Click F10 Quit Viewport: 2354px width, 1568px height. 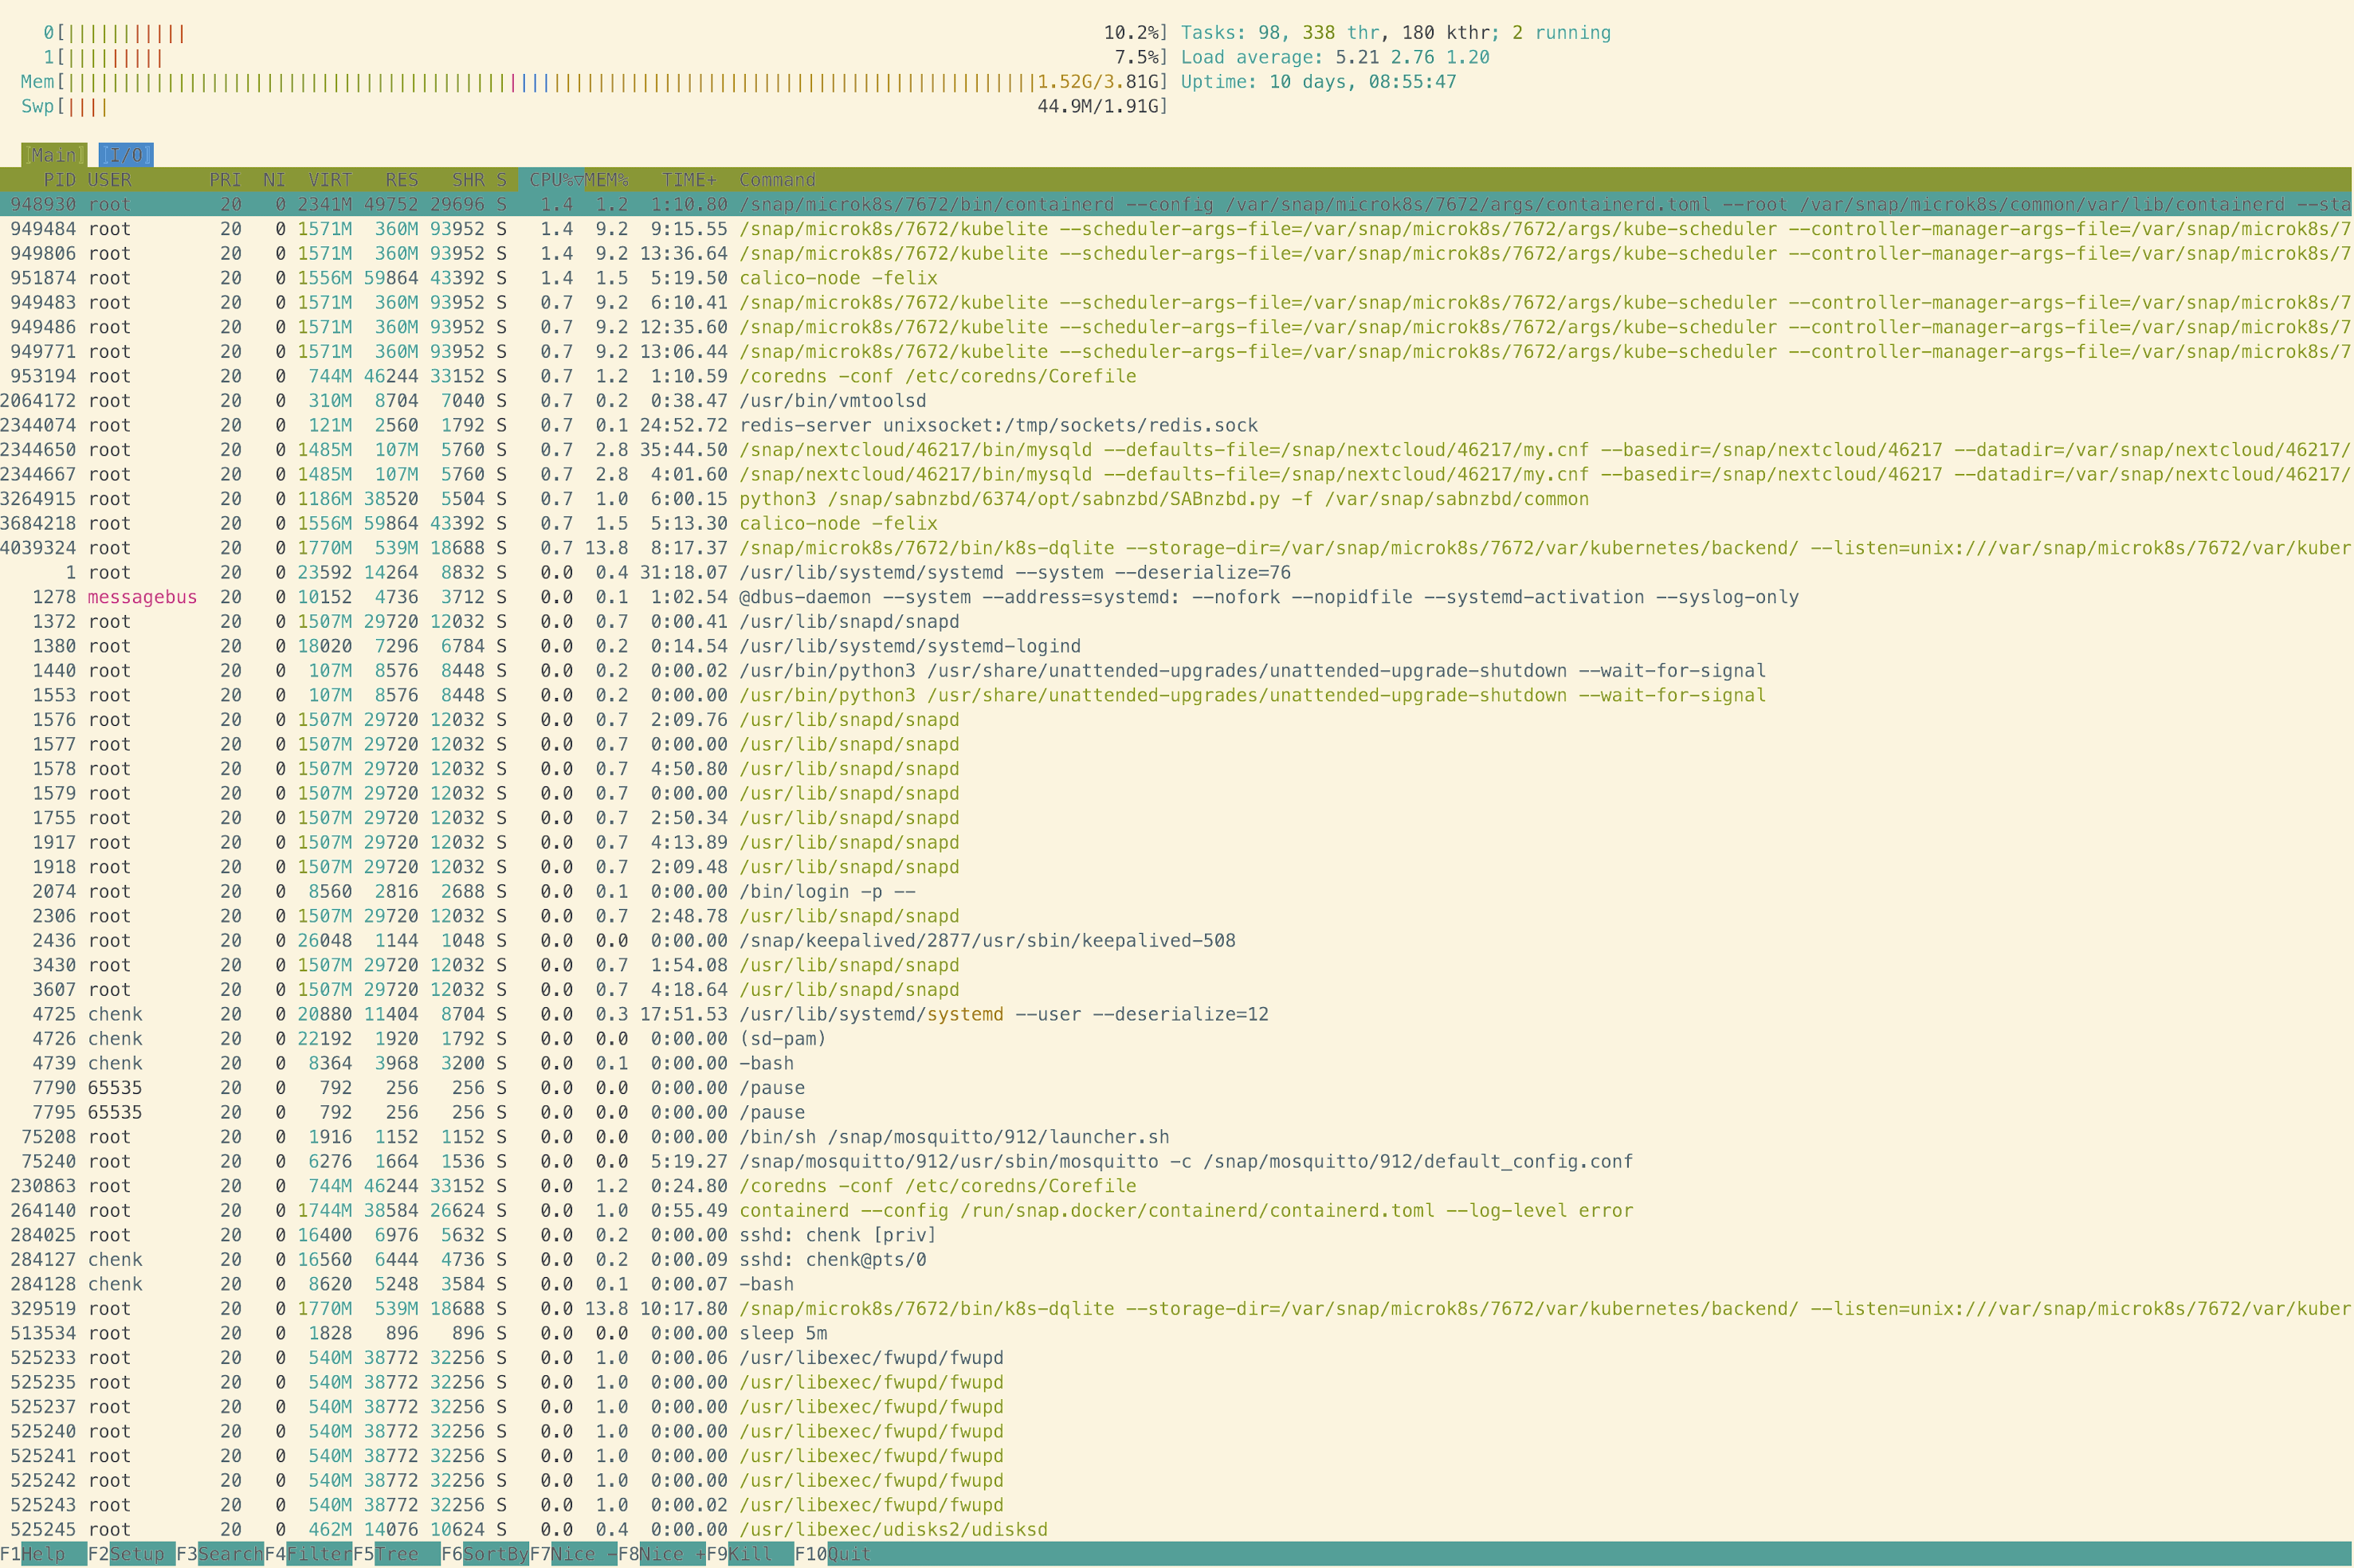click(849, 1554)
